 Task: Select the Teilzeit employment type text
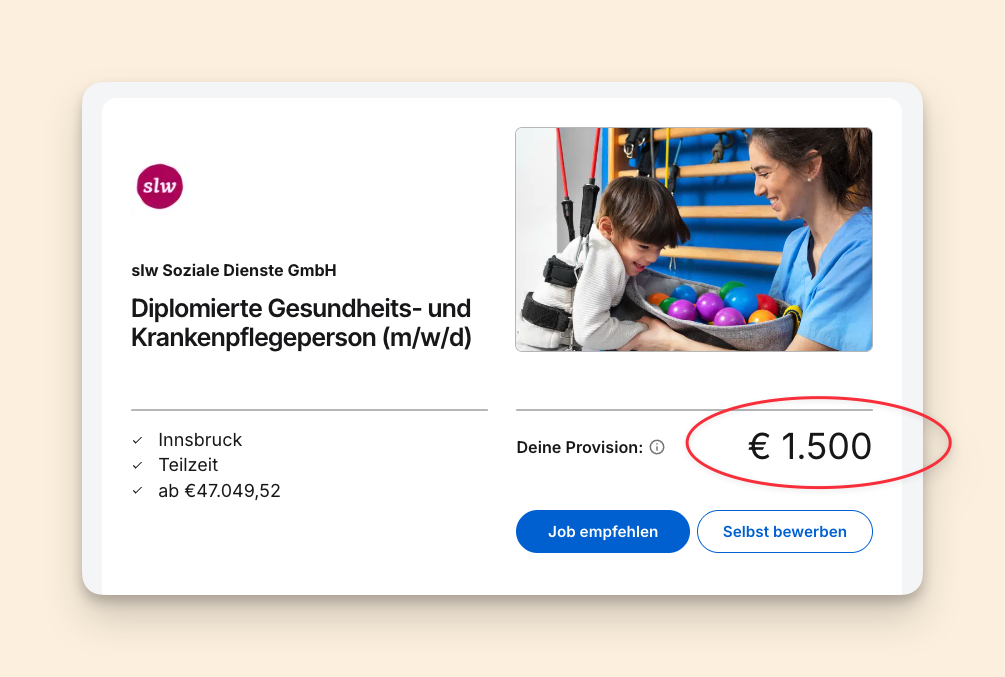point(188,465)
